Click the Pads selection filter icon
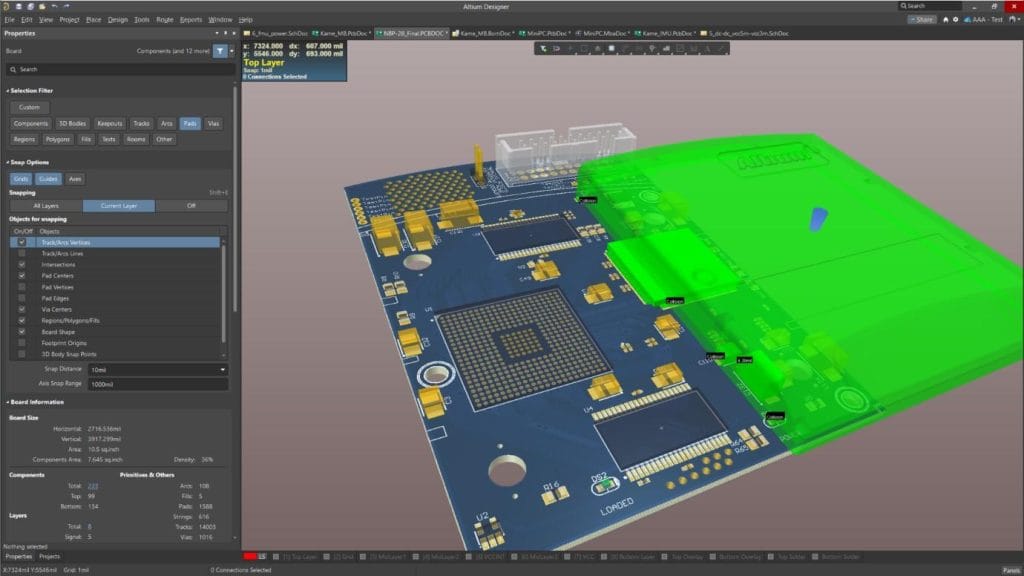The width and height of the screenshot is (1024, 576). (x=192, y=123)
